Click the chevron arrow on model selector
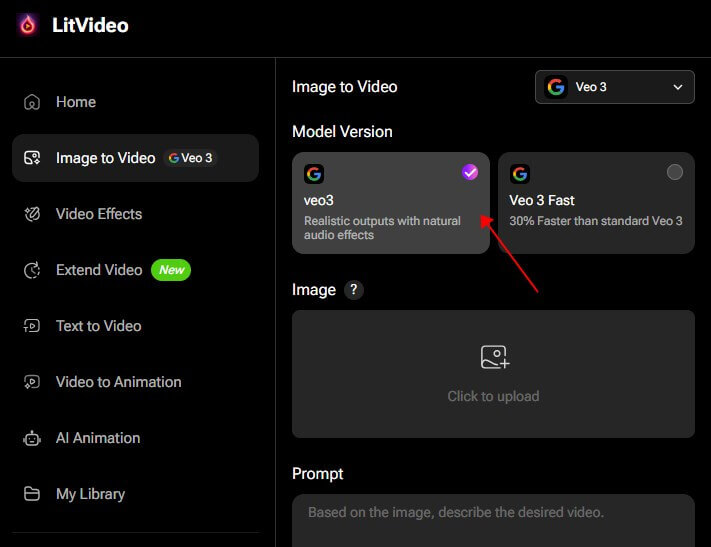 point(678,87)
